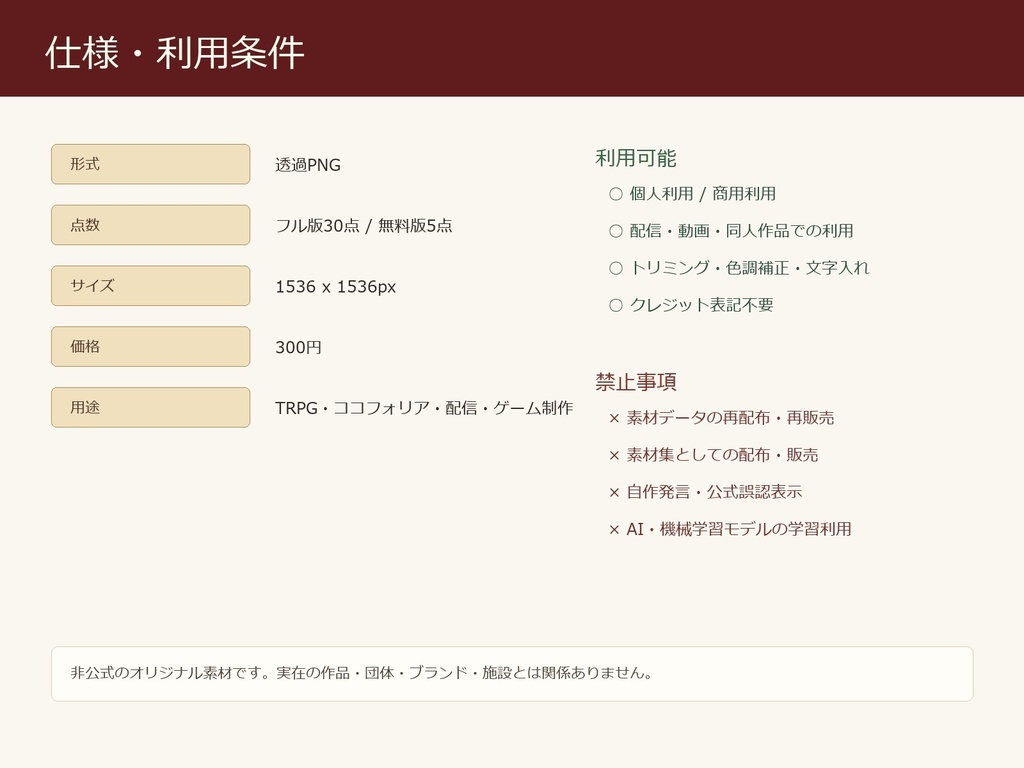Click the text 素材集としての配布・販売

[722, 455]
